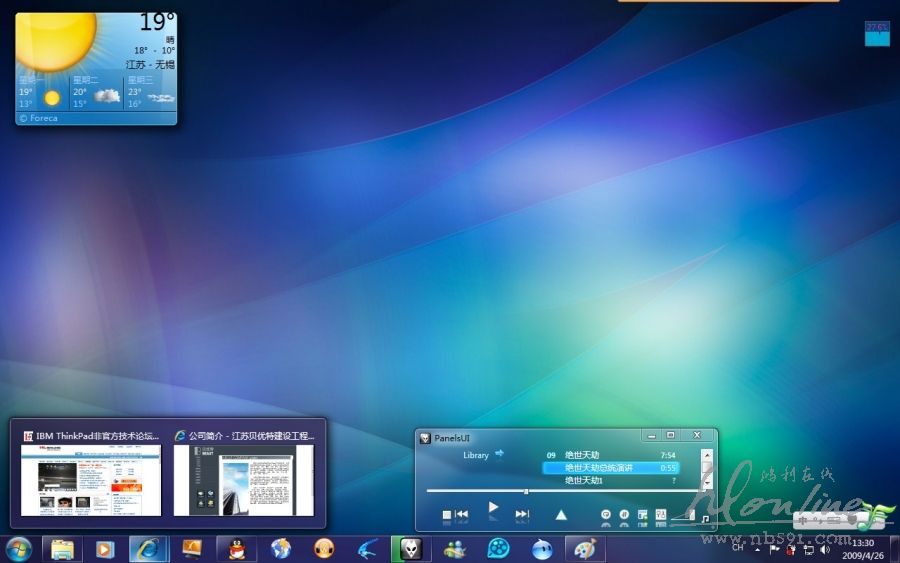Toggle the CH input language indicator
The height and width of the screenshot is (563, 900).
click(x=738, y=547)
